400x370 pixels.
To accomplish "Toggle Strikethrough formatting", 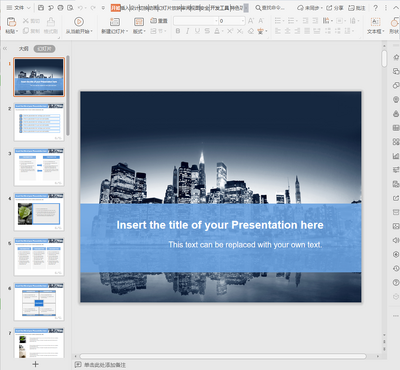I will (207, 31).
